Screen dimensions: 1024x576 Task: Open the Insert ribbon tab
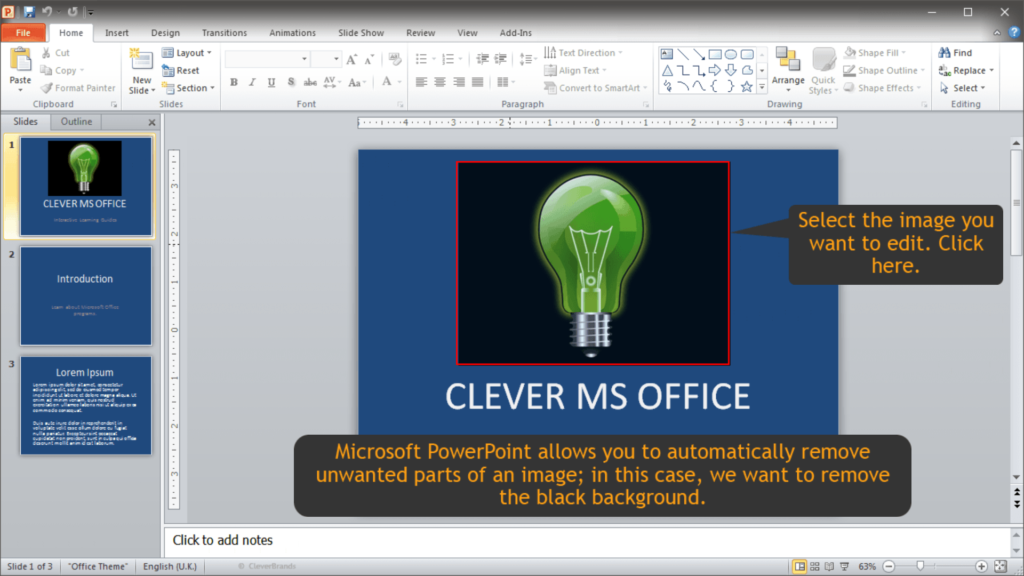117,33
